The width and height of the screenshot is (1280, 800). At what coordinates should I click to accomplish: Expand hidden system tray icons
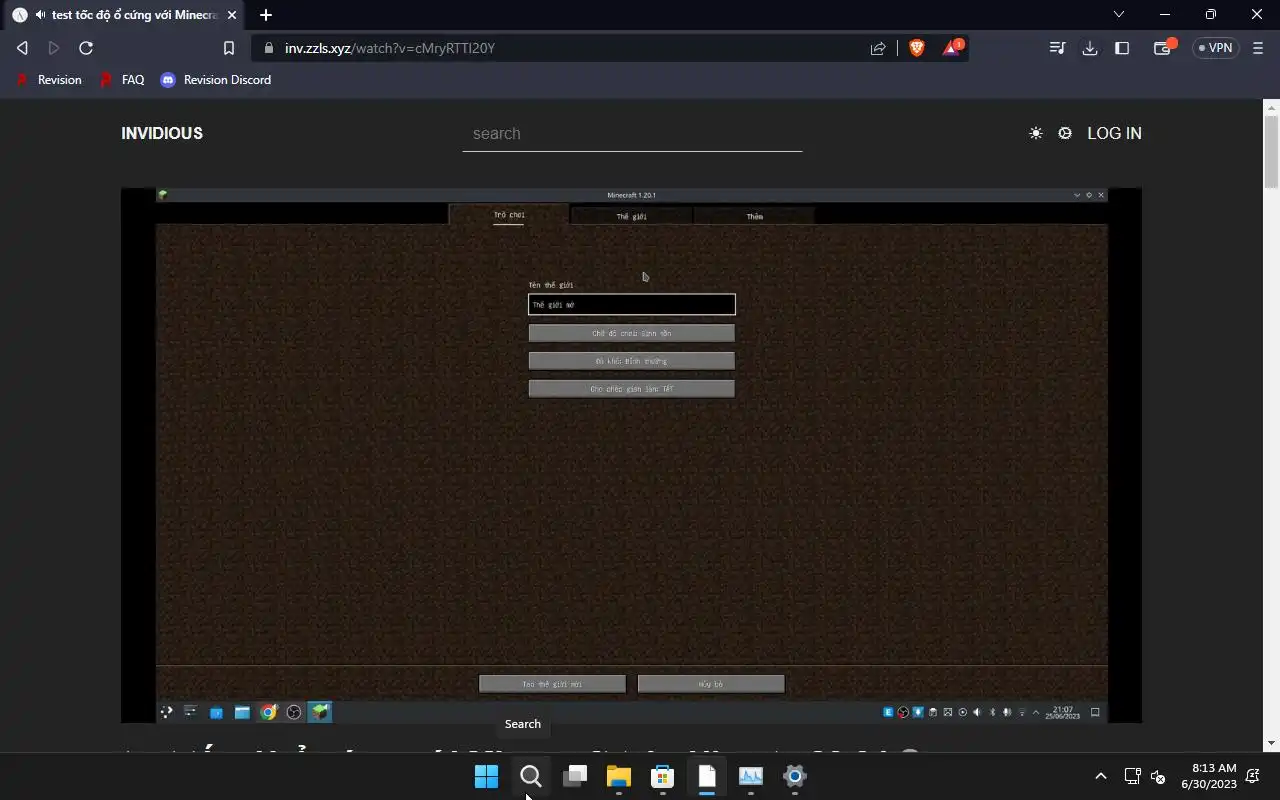1101,776
